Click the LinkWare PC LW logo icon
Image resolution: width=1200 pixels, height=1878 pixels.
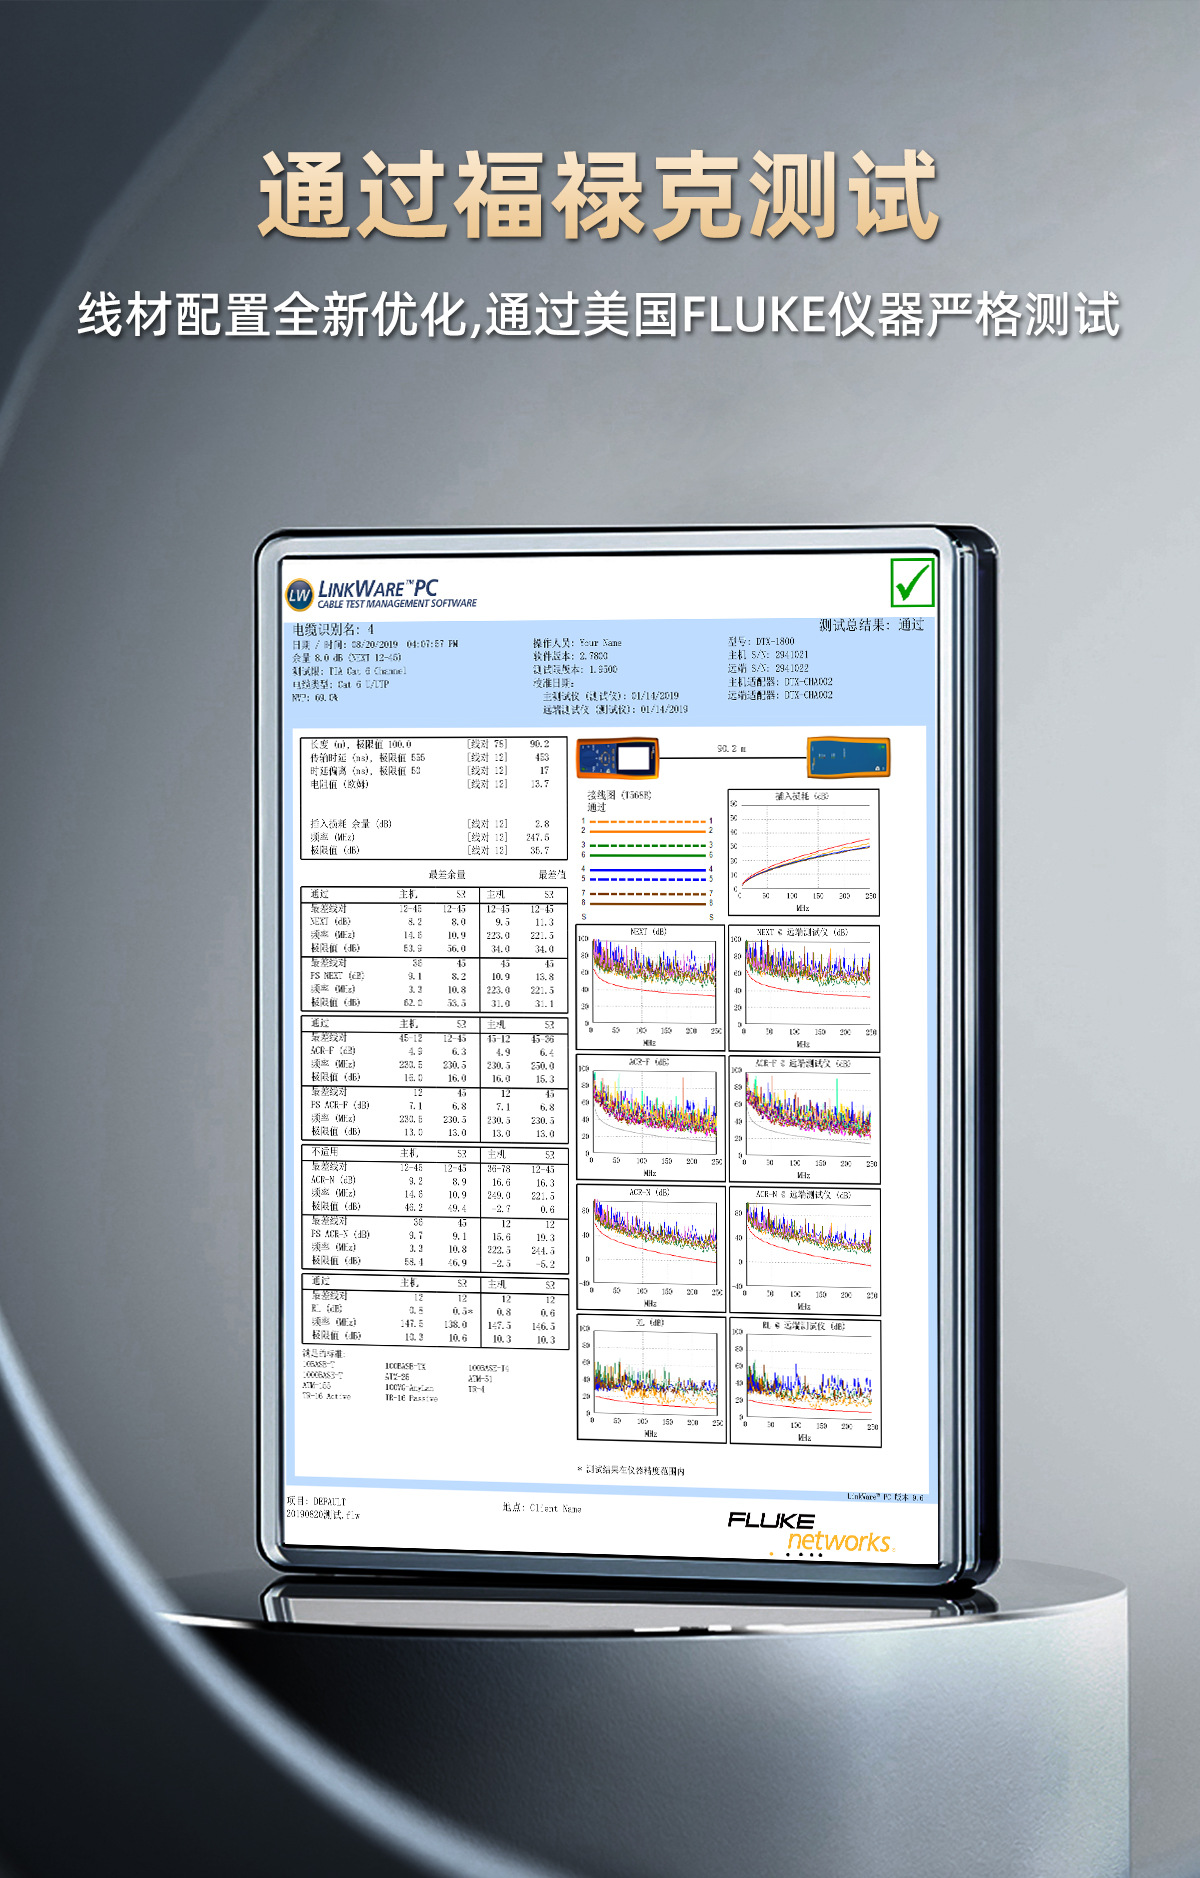click(x=300, y=595)
